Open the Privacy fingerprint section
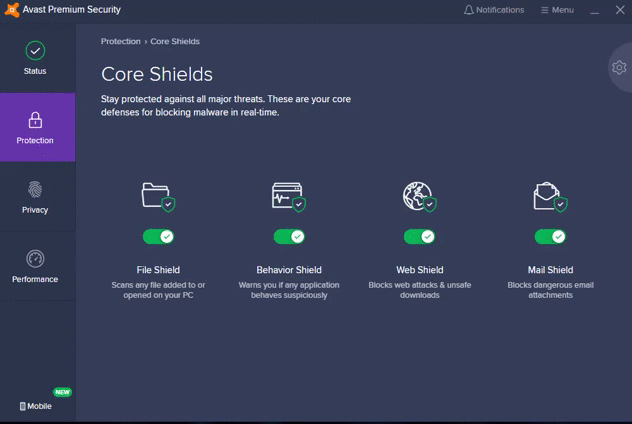 35,197
